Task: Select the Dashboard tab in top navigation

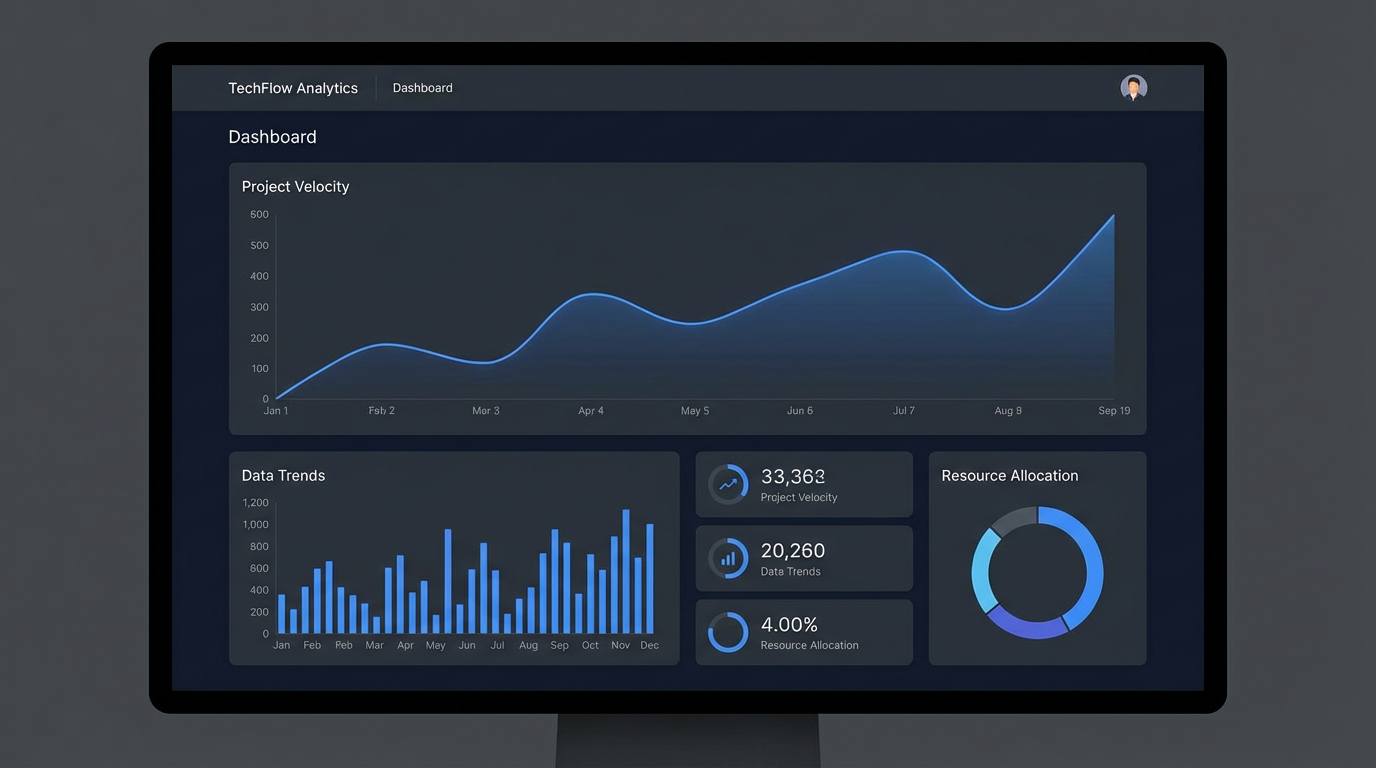Action: click(x=422, y=88)
